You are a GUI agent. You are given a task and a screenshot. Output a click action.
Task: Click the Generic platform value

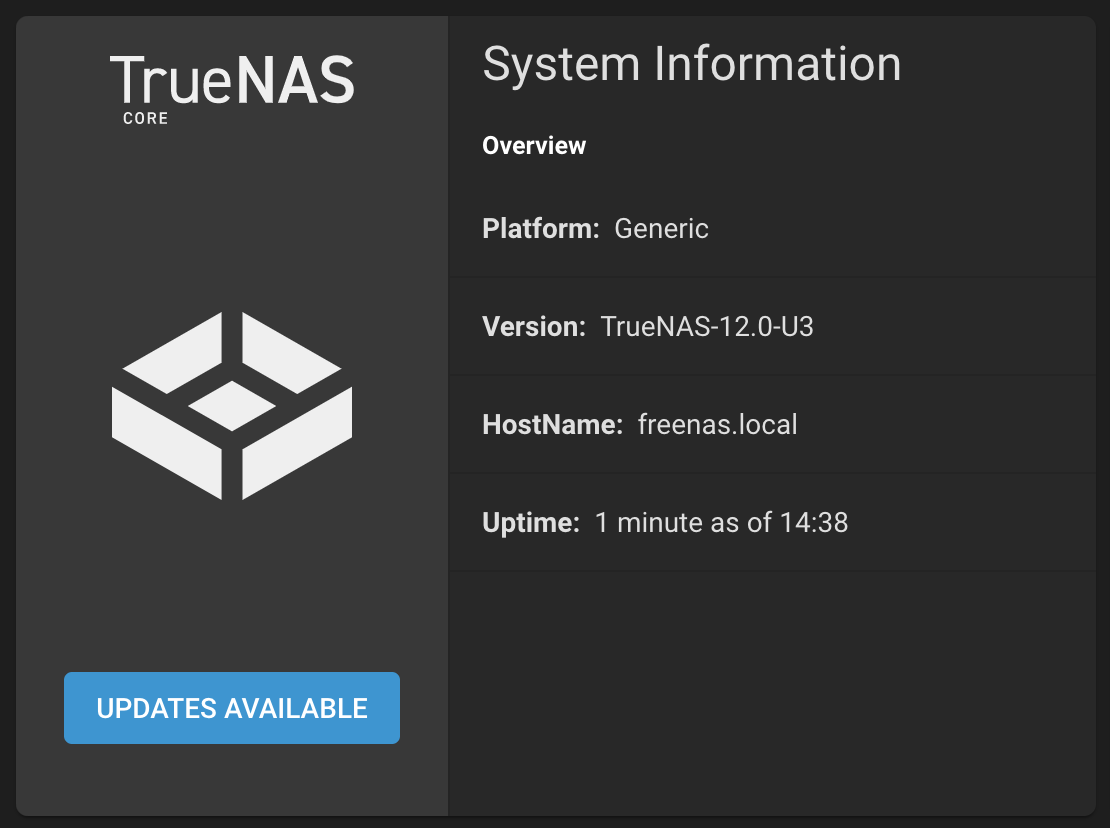[661, 229]
